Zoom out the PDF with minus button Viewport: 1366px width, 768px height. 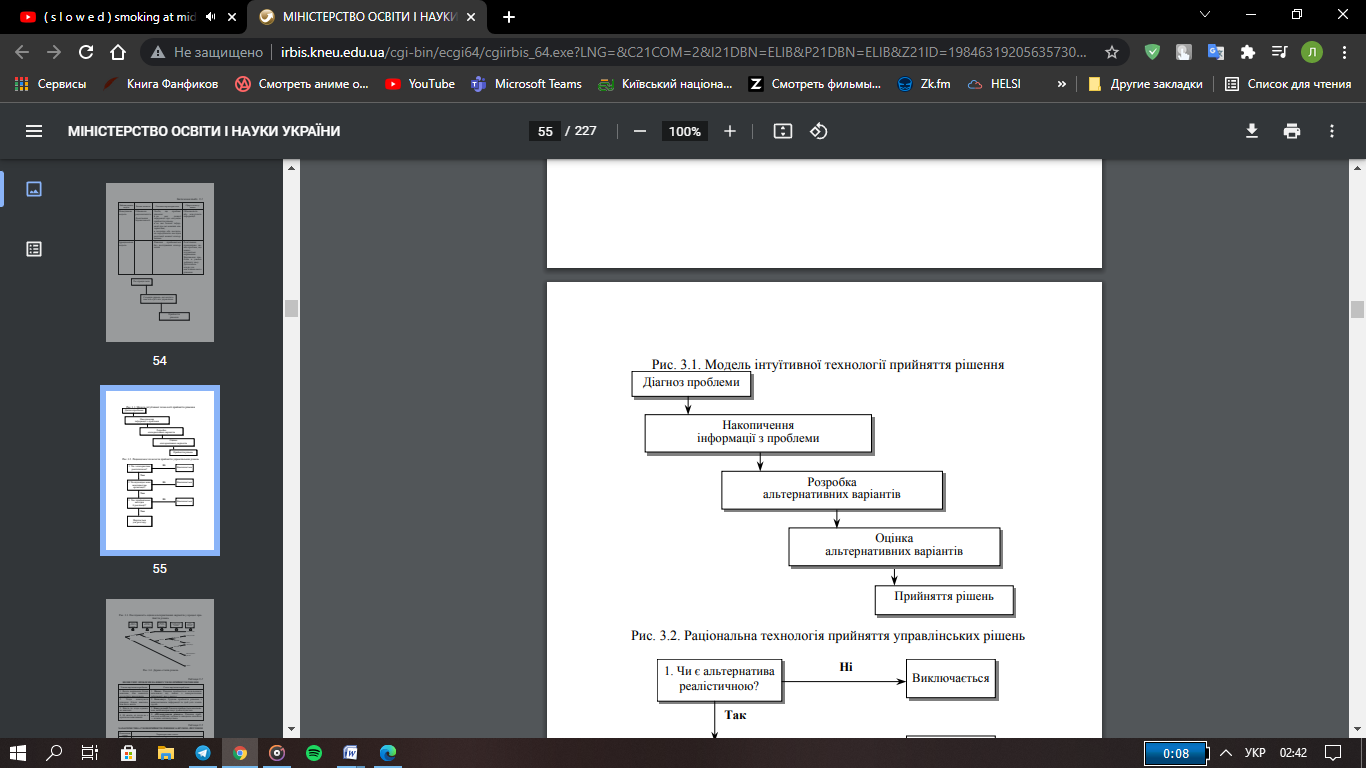pyautogui.click(x=640, y=131)
